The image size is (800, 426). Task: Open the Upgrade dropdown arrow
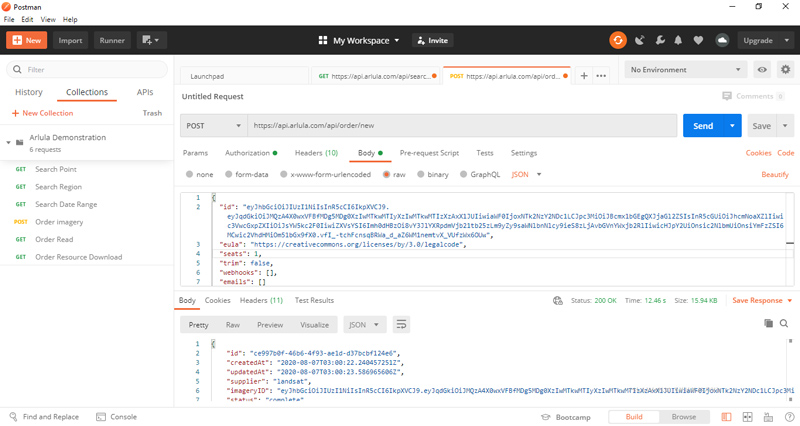tap(786, 40)
